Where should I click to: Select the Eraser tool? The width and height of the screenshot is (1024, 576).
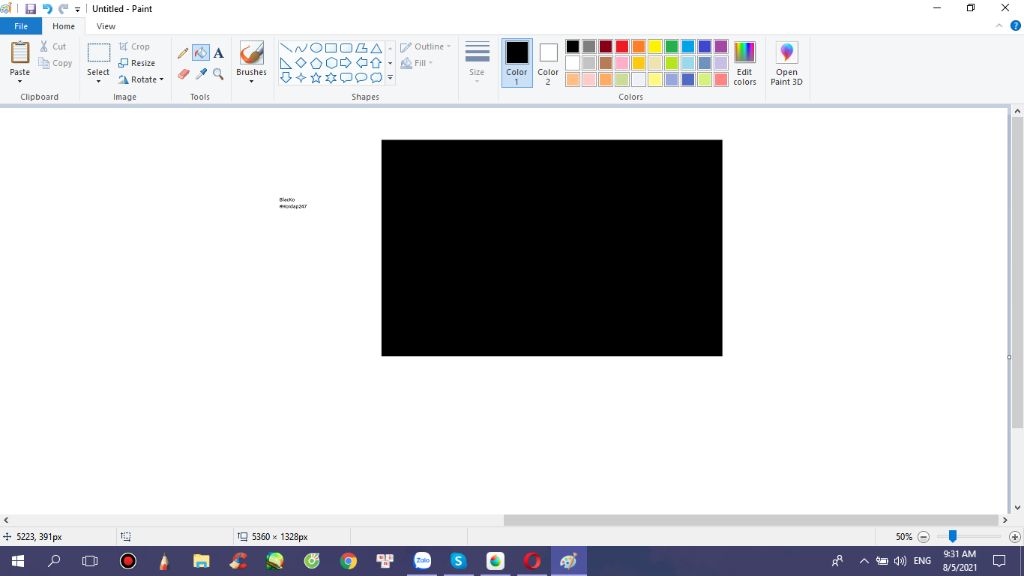pos(184,74)
